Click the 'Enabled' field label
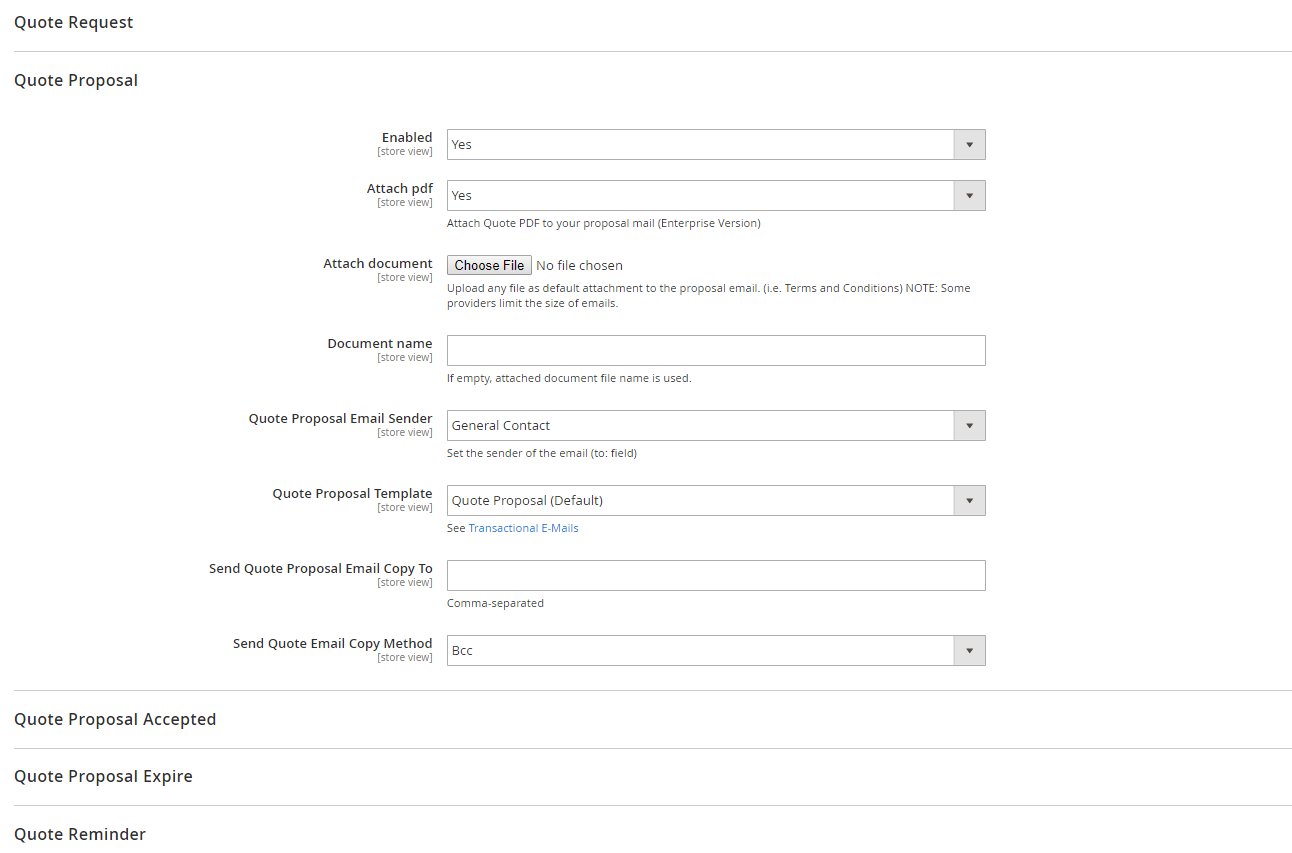Screen dimensions: 1292x853 407,138
